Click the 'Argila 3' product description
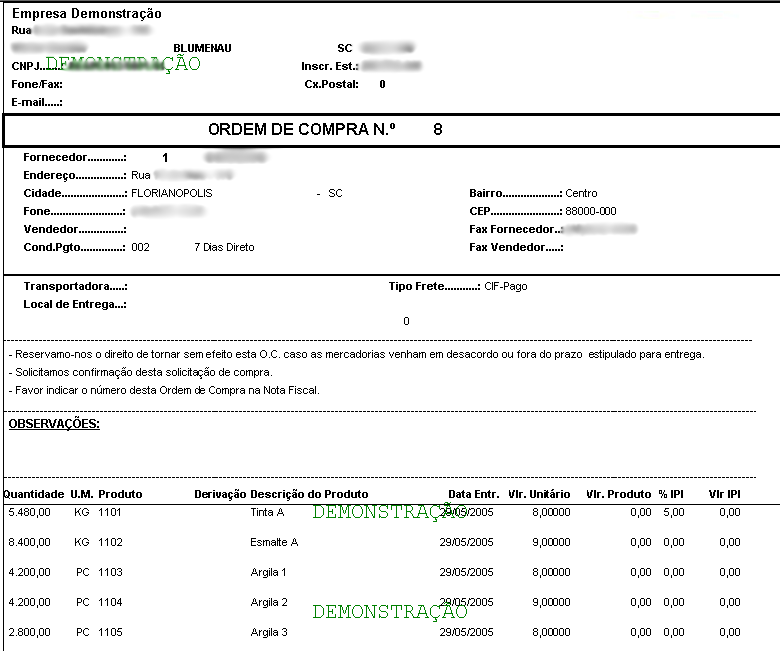This screenshot has height=651, width=780. [269, 632]
